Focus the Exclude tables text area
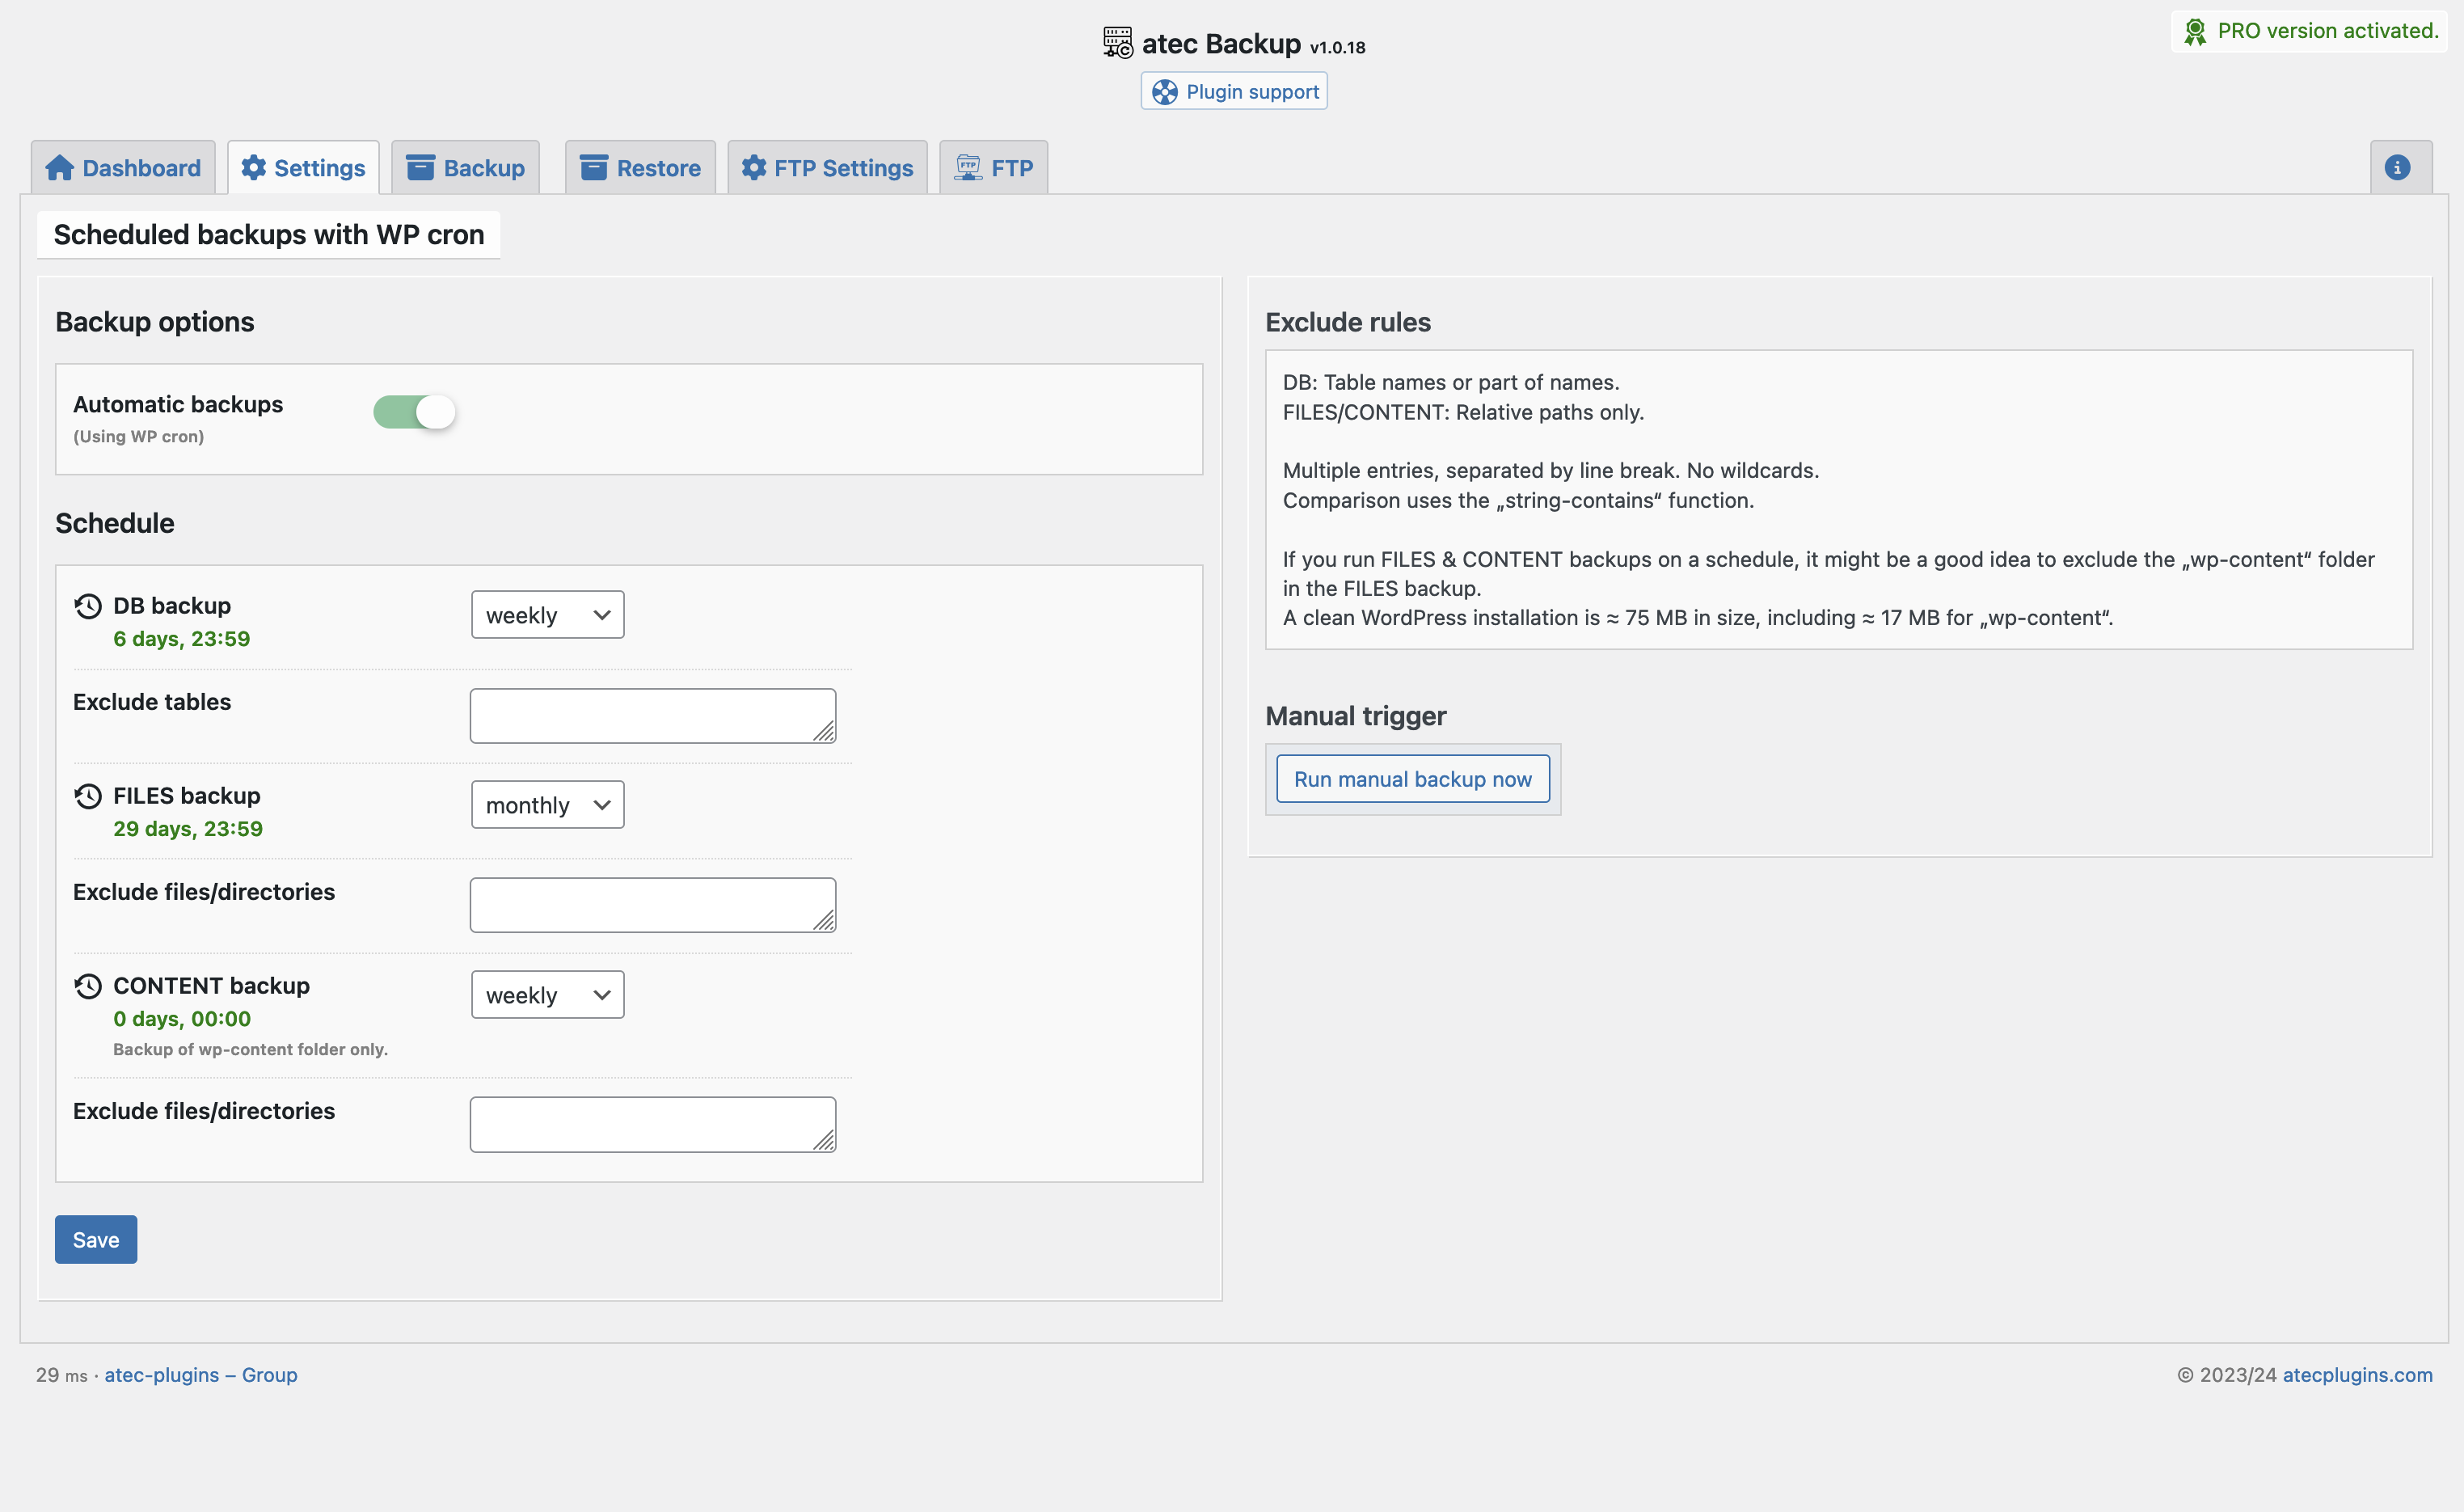The width and height of the screenshot is (2464, 1512). tap(653, 716)
